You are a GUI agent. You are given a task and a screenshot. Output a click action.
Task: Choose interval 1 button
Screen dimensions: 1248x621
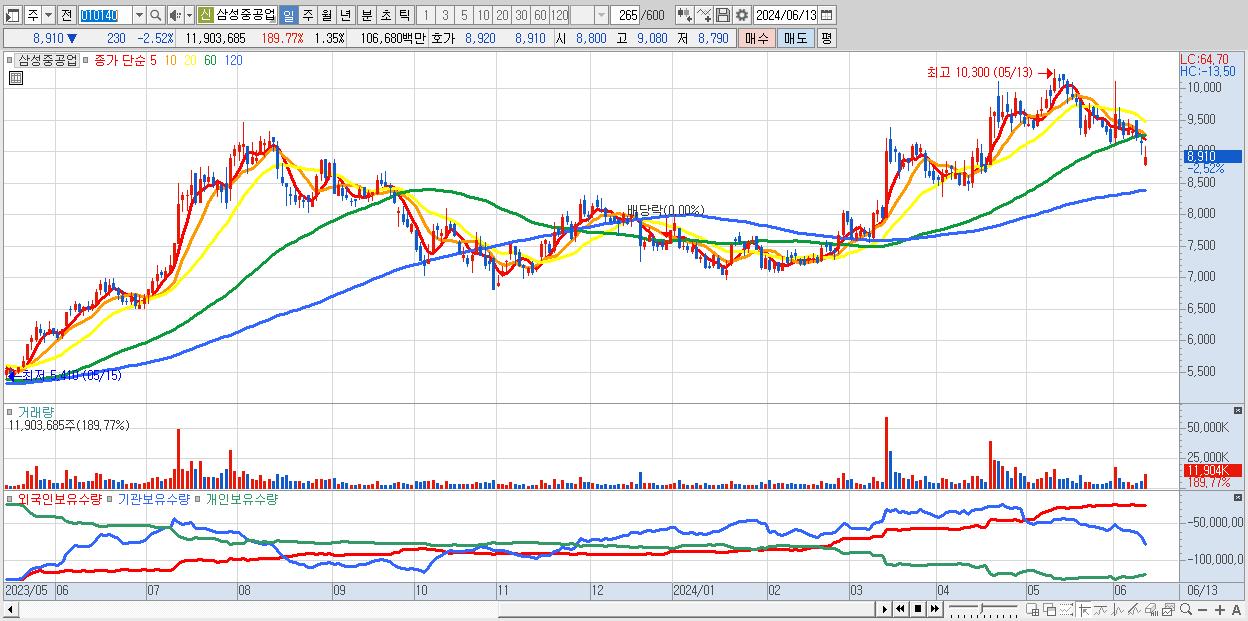point(426,16)
